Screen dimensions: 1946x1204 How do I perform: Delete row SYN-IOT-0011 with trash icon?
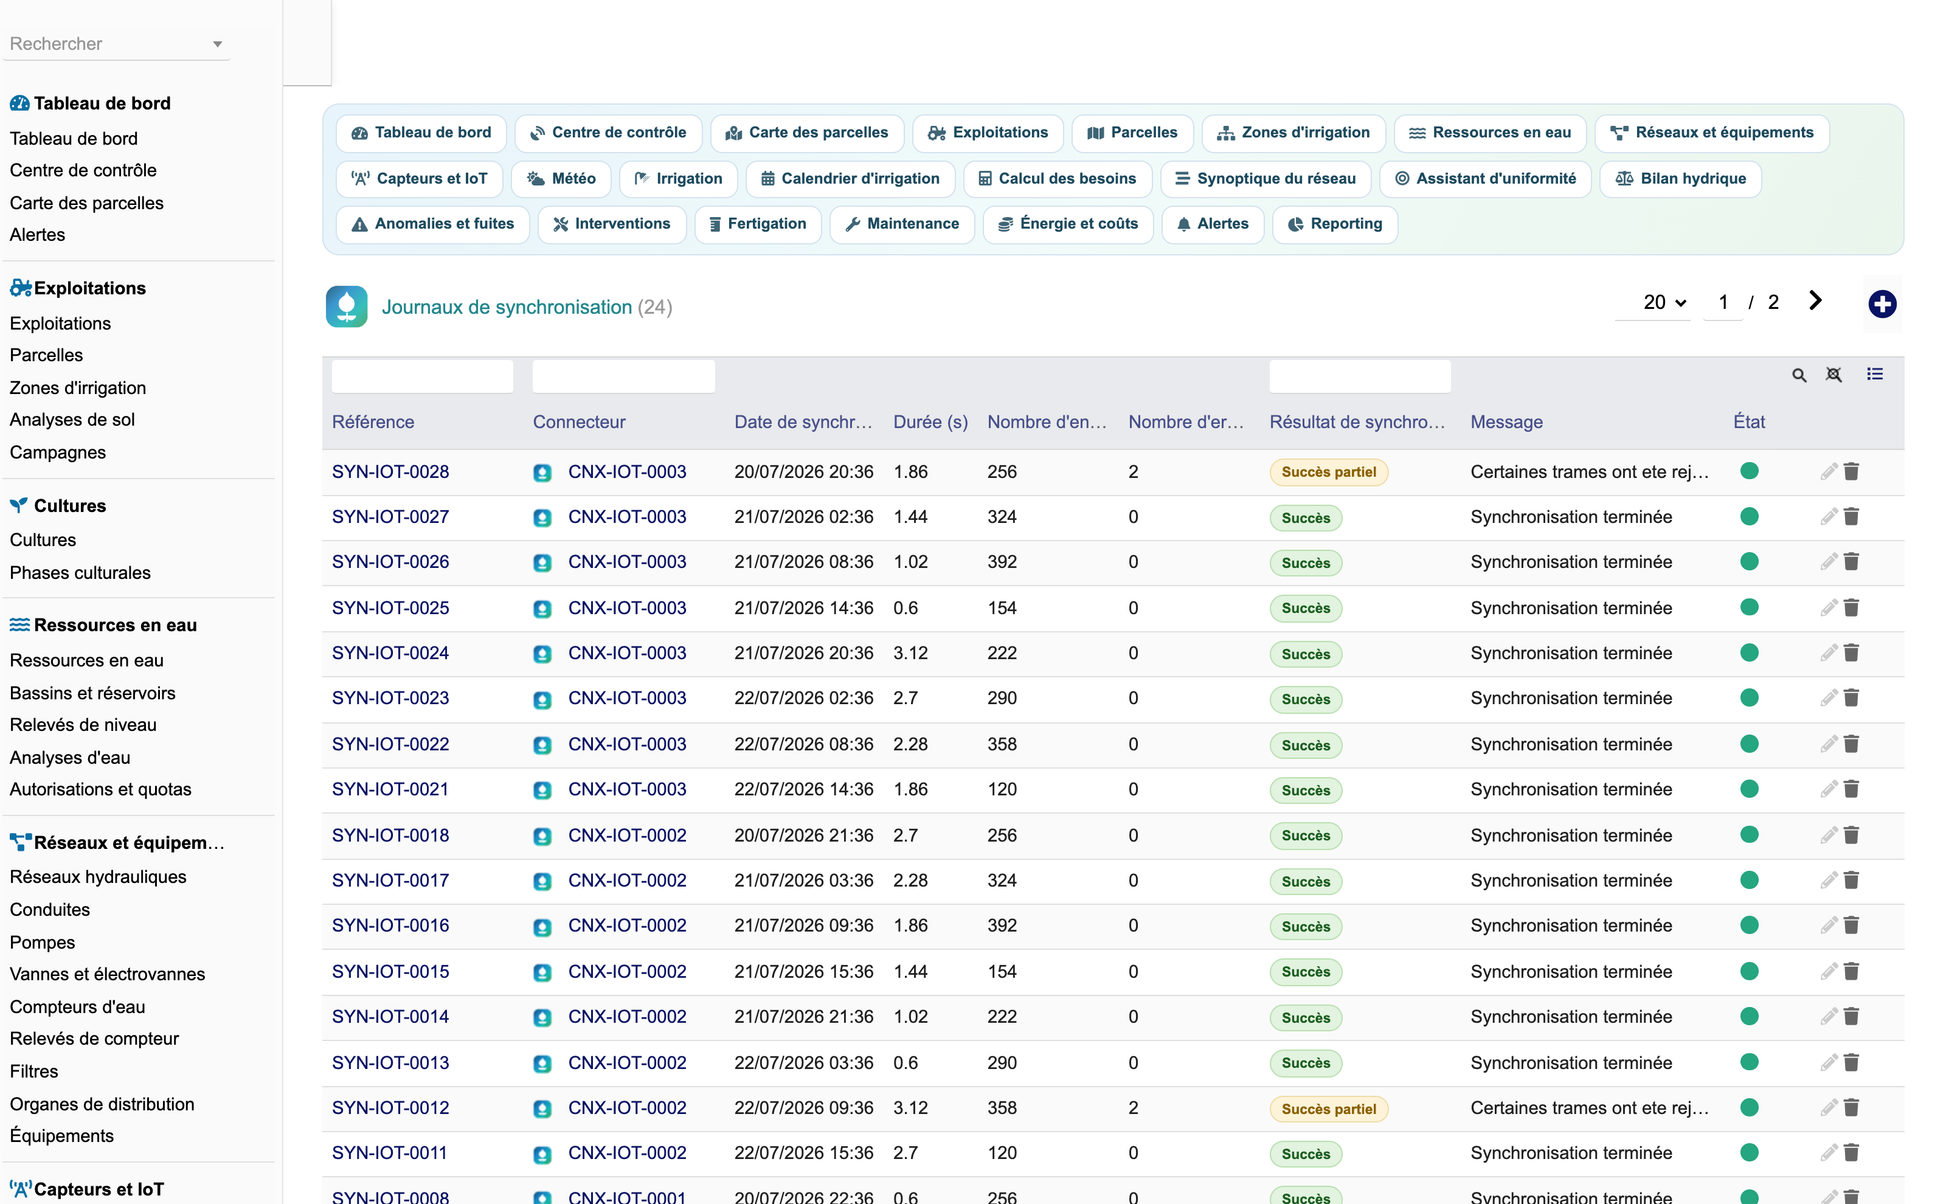(x=1852, y=1153)
